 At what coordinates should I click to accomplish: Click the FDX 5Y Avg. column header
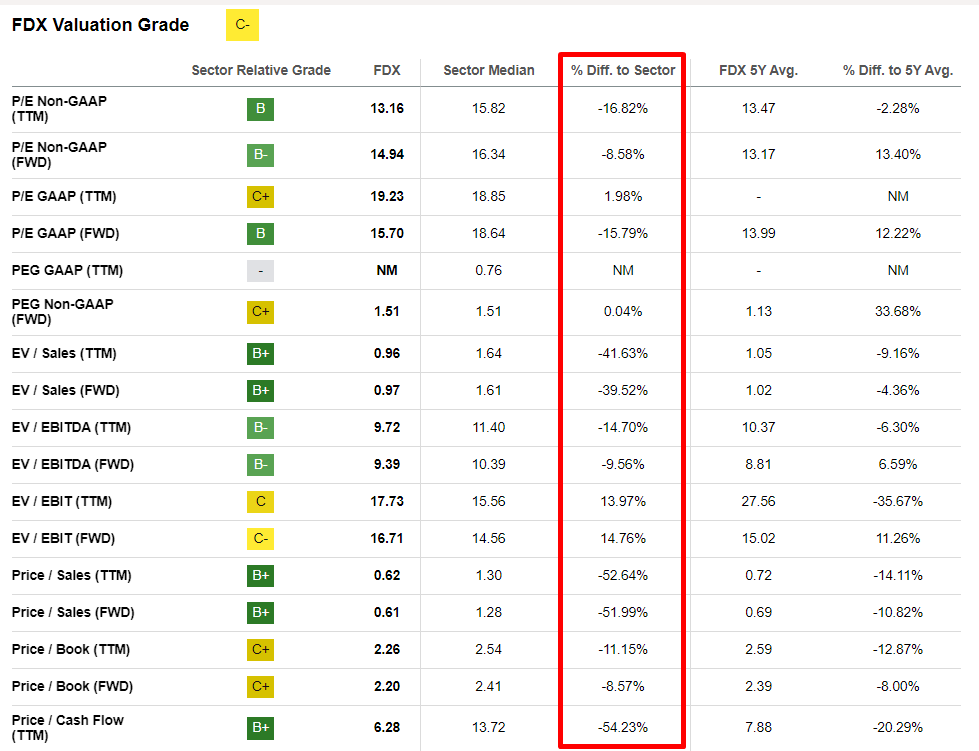click(x=758, y=70)
